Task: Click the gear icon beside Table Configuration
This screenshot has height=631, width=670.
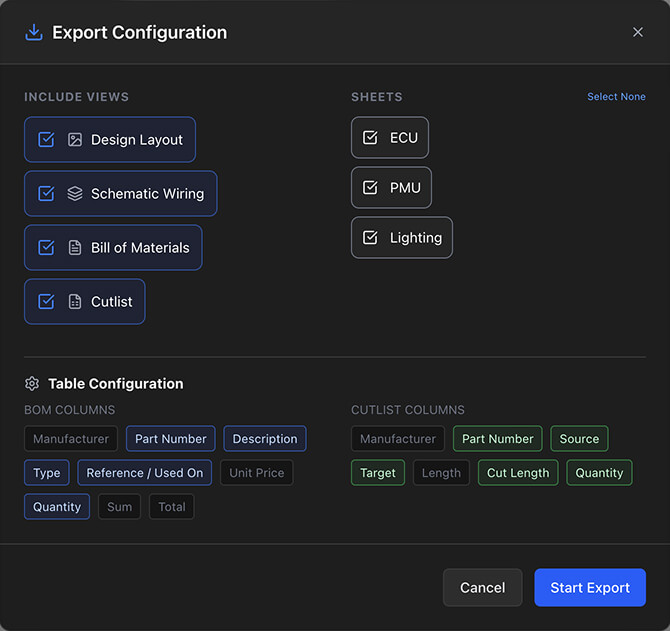Action: [32, 384]
